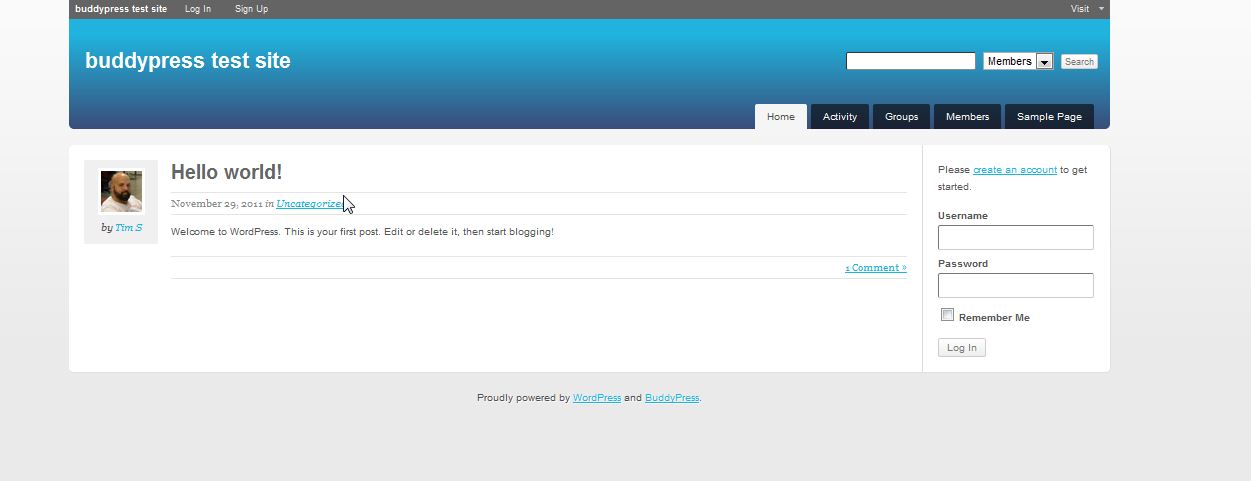Click the Search button
The image size is (1251, 481).
point(1079,62)
